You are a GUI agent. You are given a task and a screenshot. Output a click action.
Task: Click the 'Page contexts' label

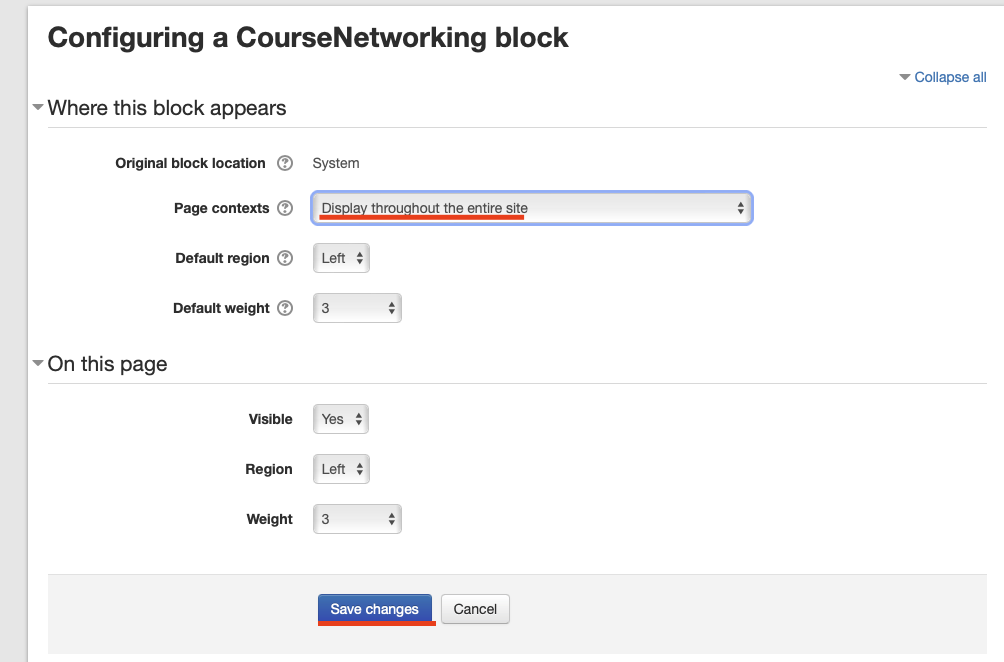pos(222,208)
